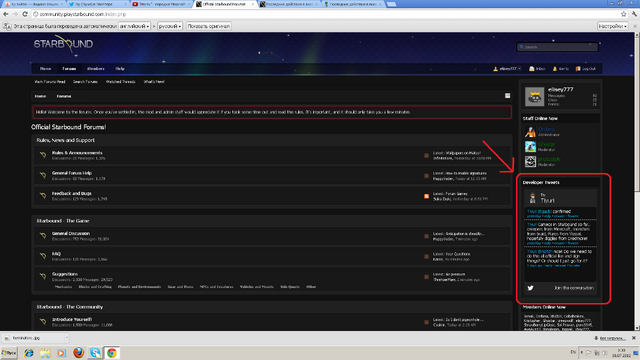Close the downloads bar
640x360 pixels.
634,338
